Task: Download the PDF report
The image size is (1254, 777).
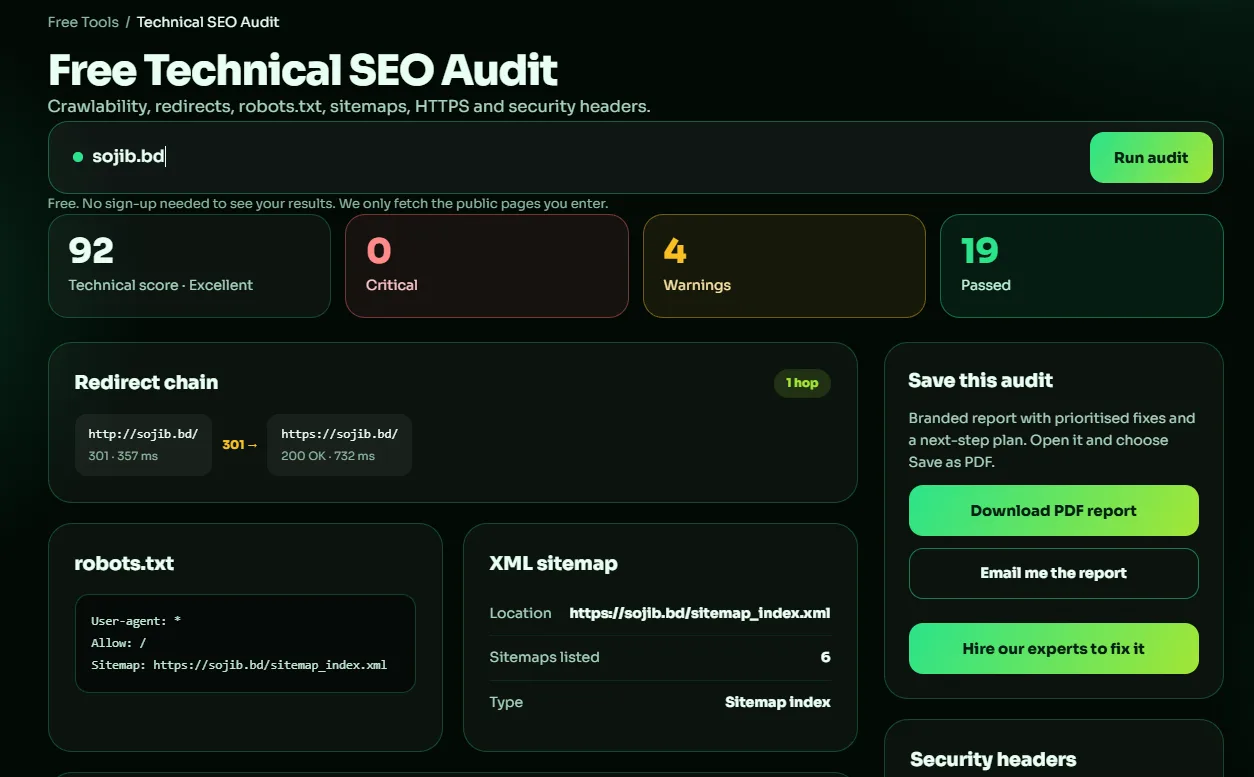Action: point(1054,510)
